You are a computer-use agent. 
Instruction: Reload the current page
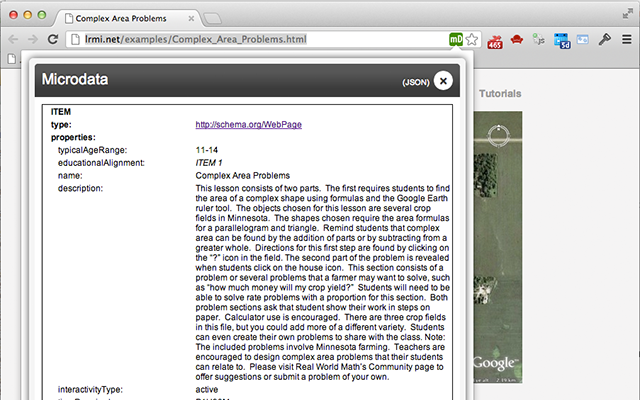pos(53,39)
